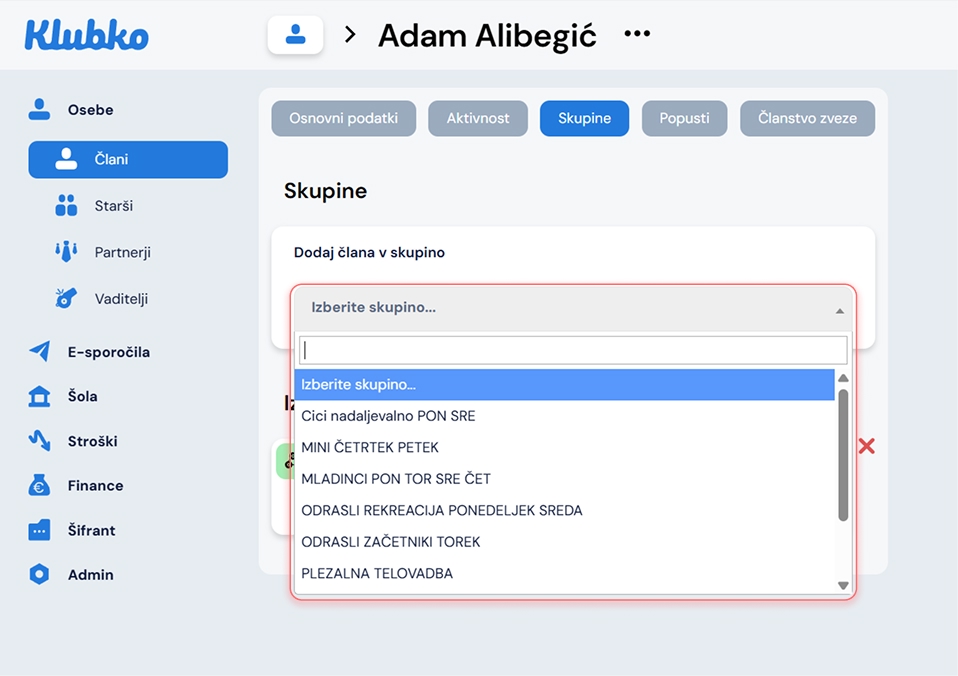Open the Finance section
958x676 pixels.
click(95, 485)
